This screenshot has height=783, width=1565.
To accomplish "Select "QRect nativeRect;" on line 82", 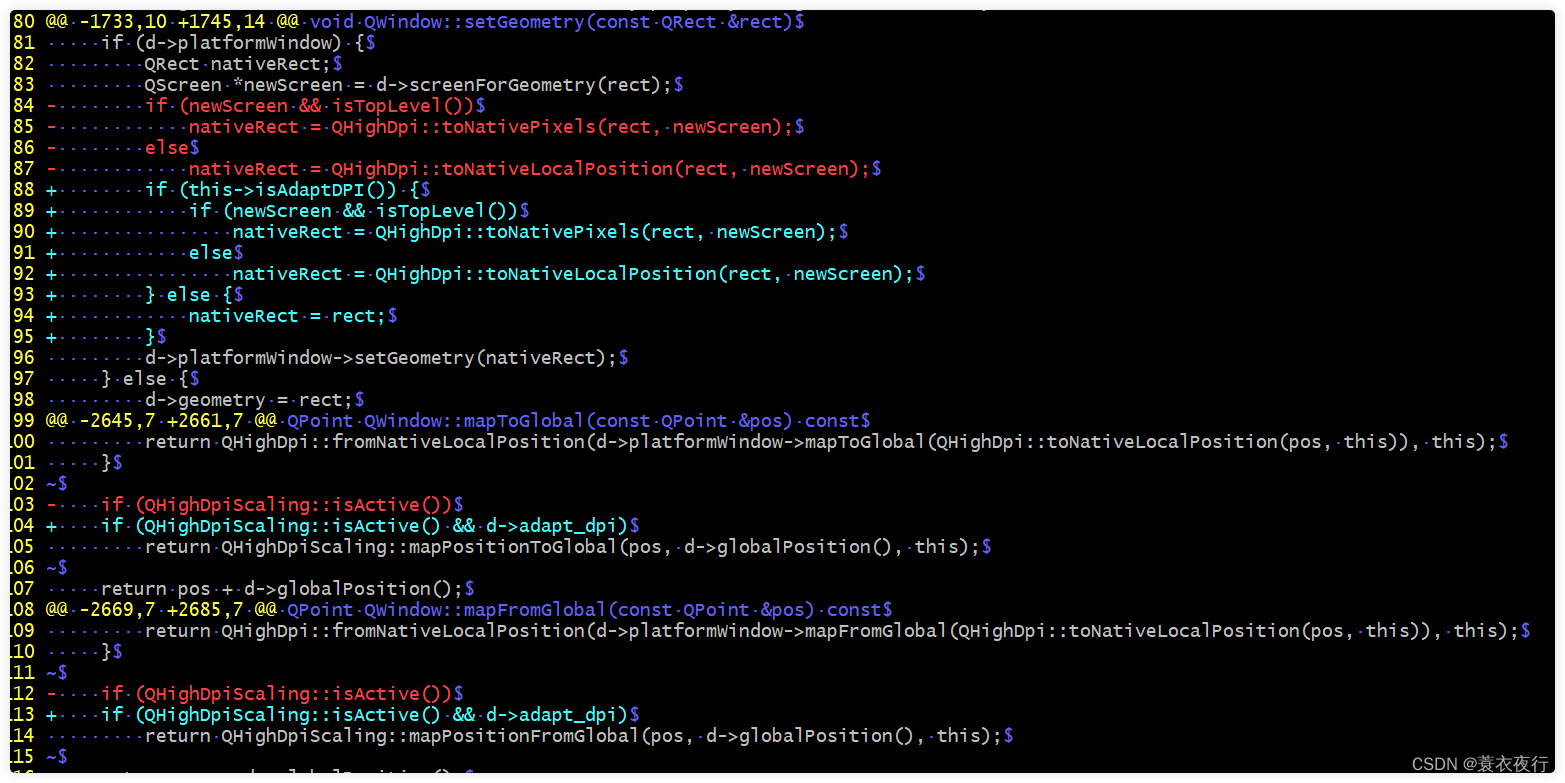I will point(238,64).
